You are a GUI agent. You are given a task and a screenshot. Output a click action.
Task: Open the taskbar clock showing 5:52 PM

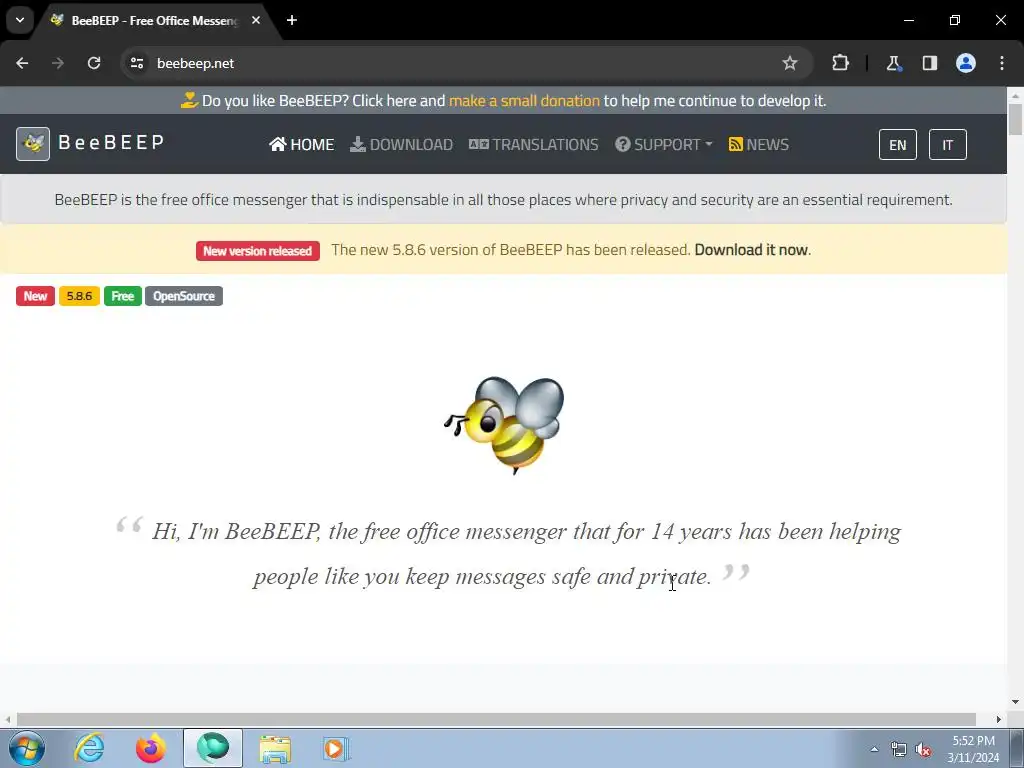(x=973, y=749)
